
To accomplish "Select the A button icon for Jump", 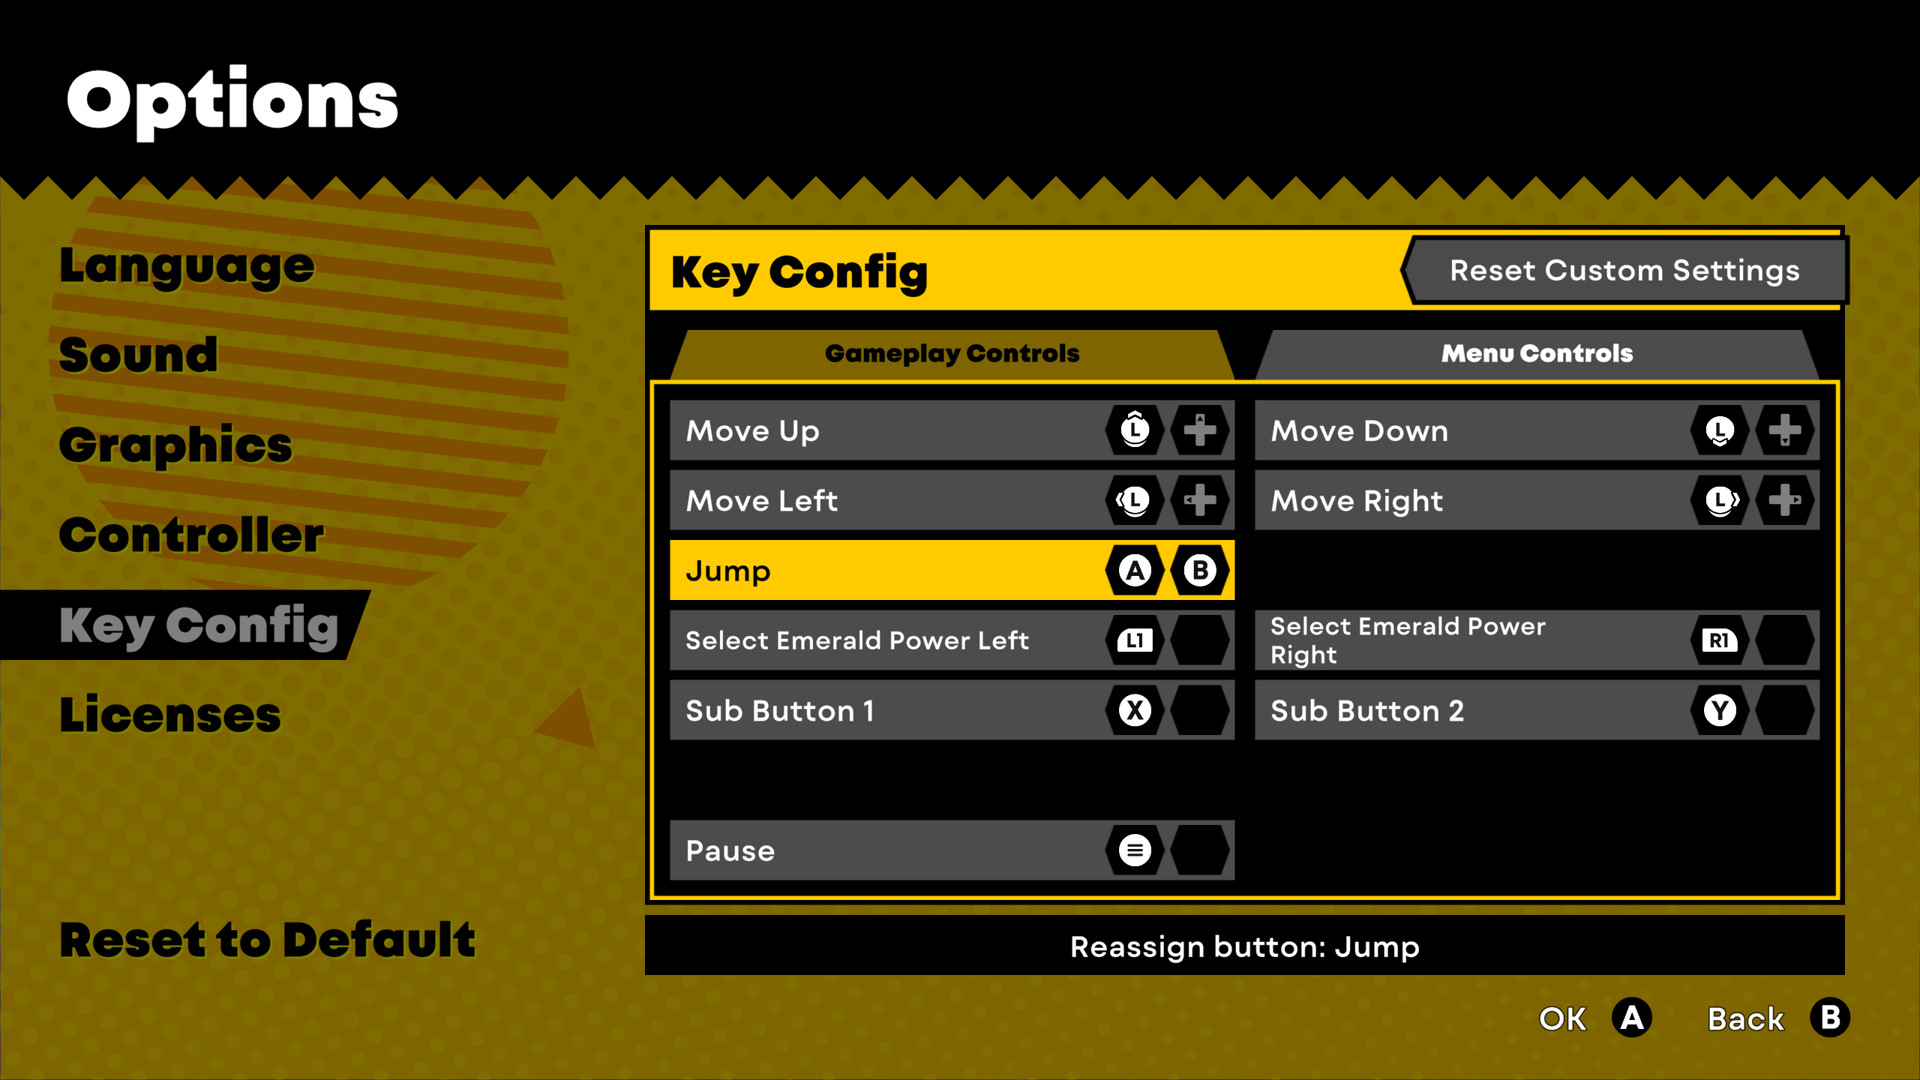I will pyautogui.click(x=1133, y=570).
